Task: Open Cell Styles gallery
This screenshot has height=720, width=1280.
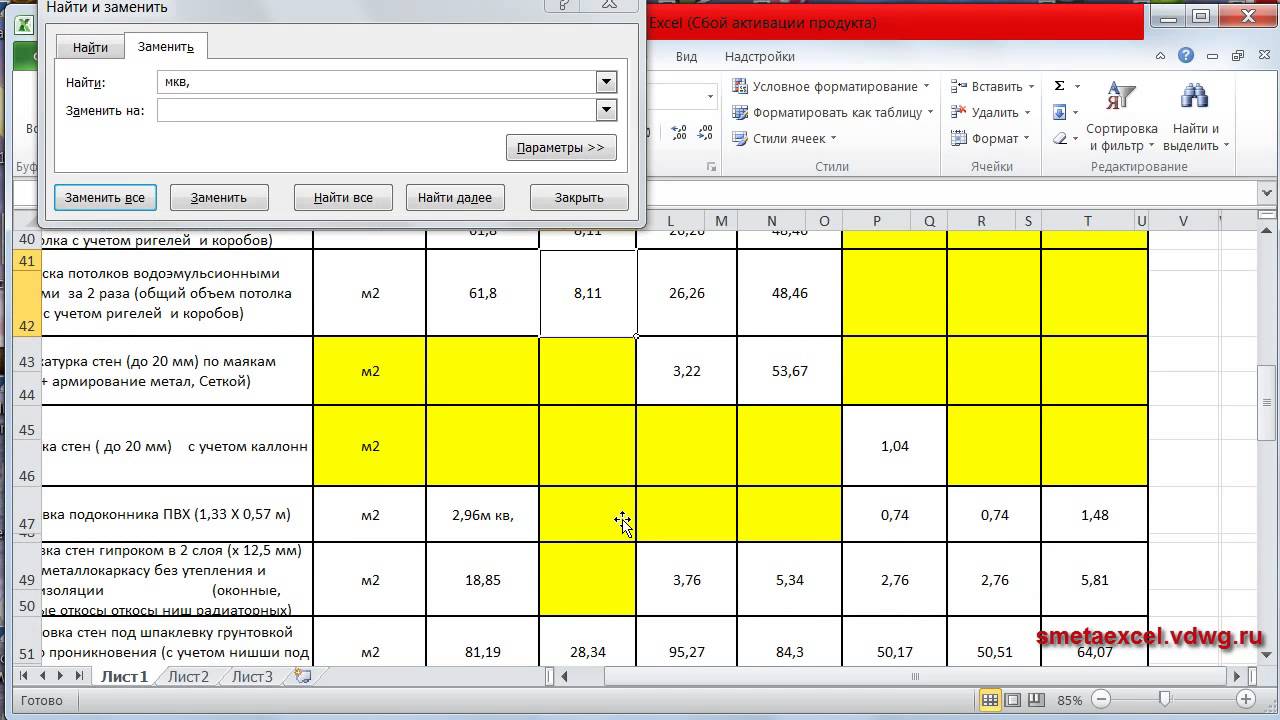Action: tap(785, 138)
